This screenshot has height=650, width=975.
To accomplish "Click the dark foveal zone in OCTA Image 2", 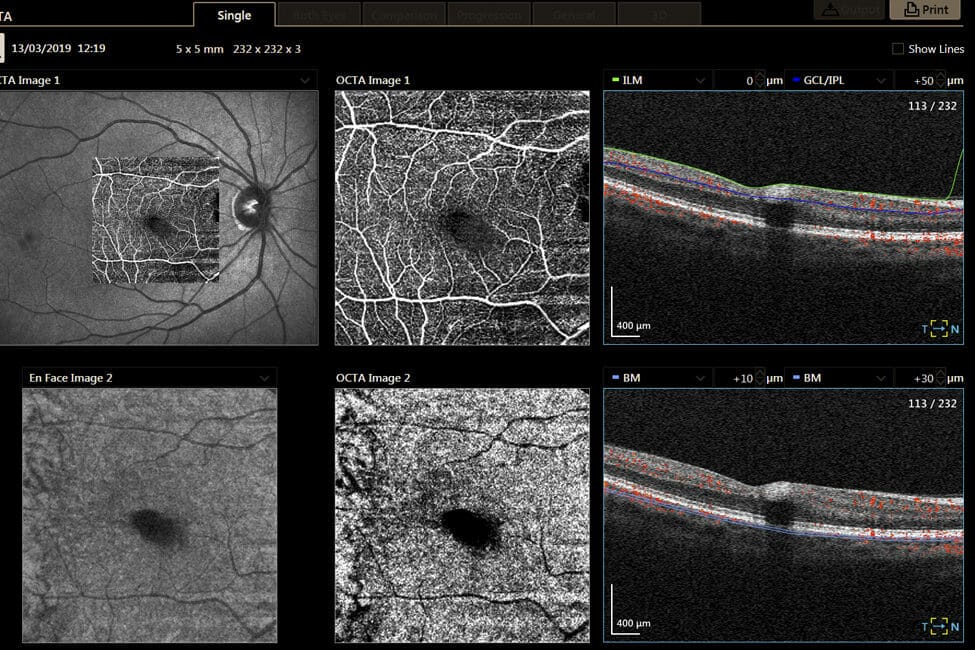I will click(x=468, y=525).
